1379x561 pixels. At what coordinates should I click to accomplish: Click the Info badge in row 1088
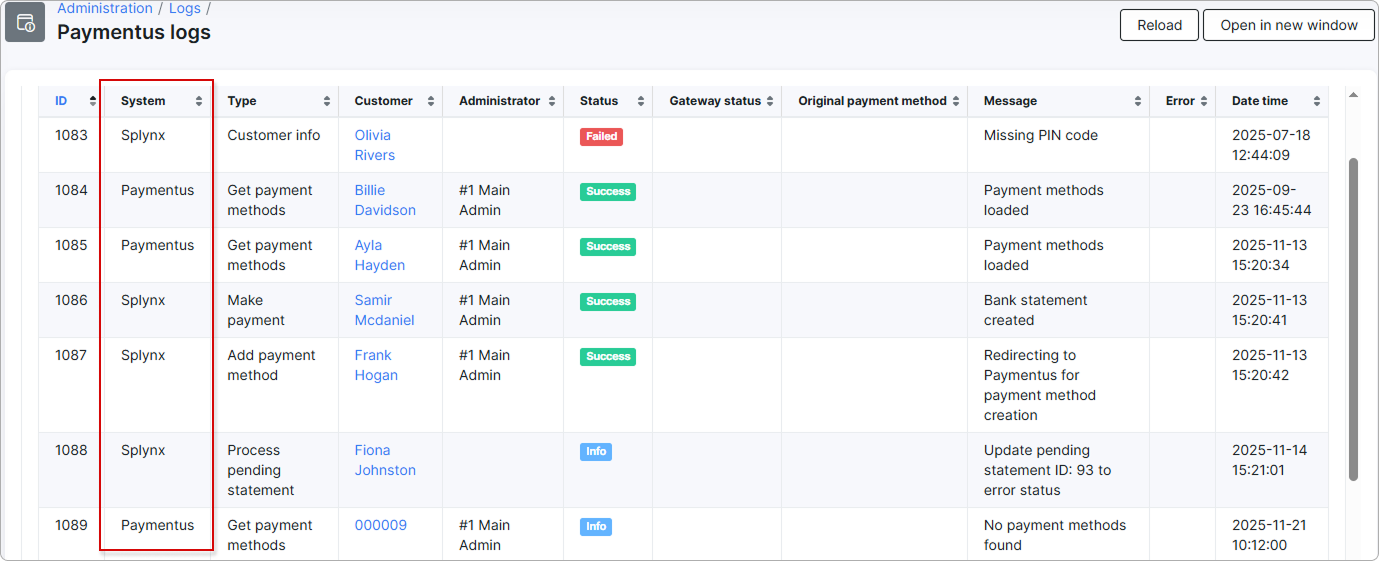point(596,452)
